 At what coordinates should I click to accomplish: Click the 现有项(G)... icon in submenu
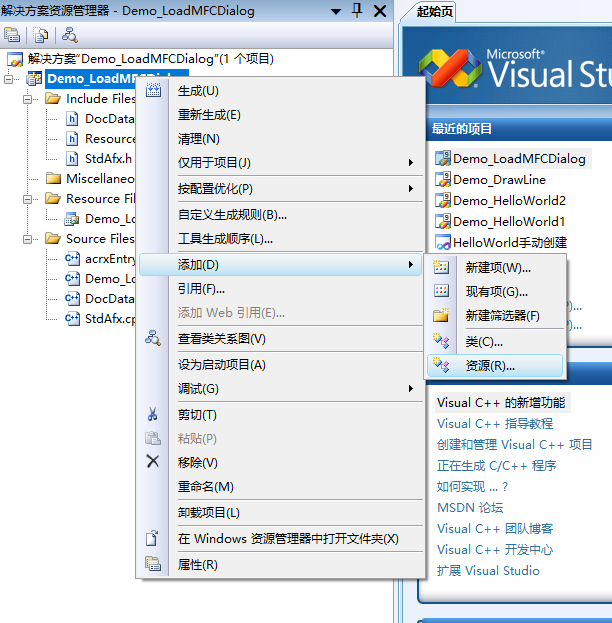(441, 291)
